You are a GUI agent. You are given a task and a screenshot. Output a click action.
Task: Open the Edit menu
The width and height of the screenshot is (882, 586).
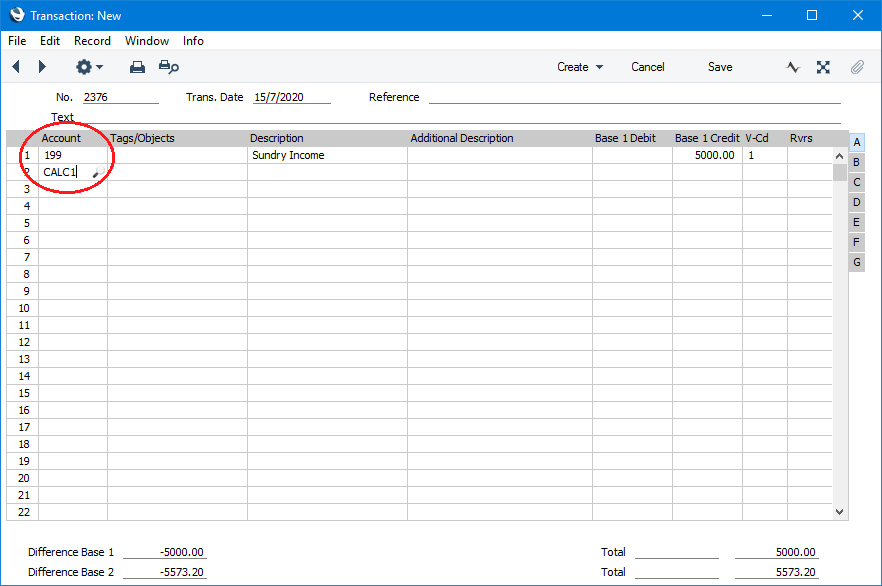coord(50,41)
